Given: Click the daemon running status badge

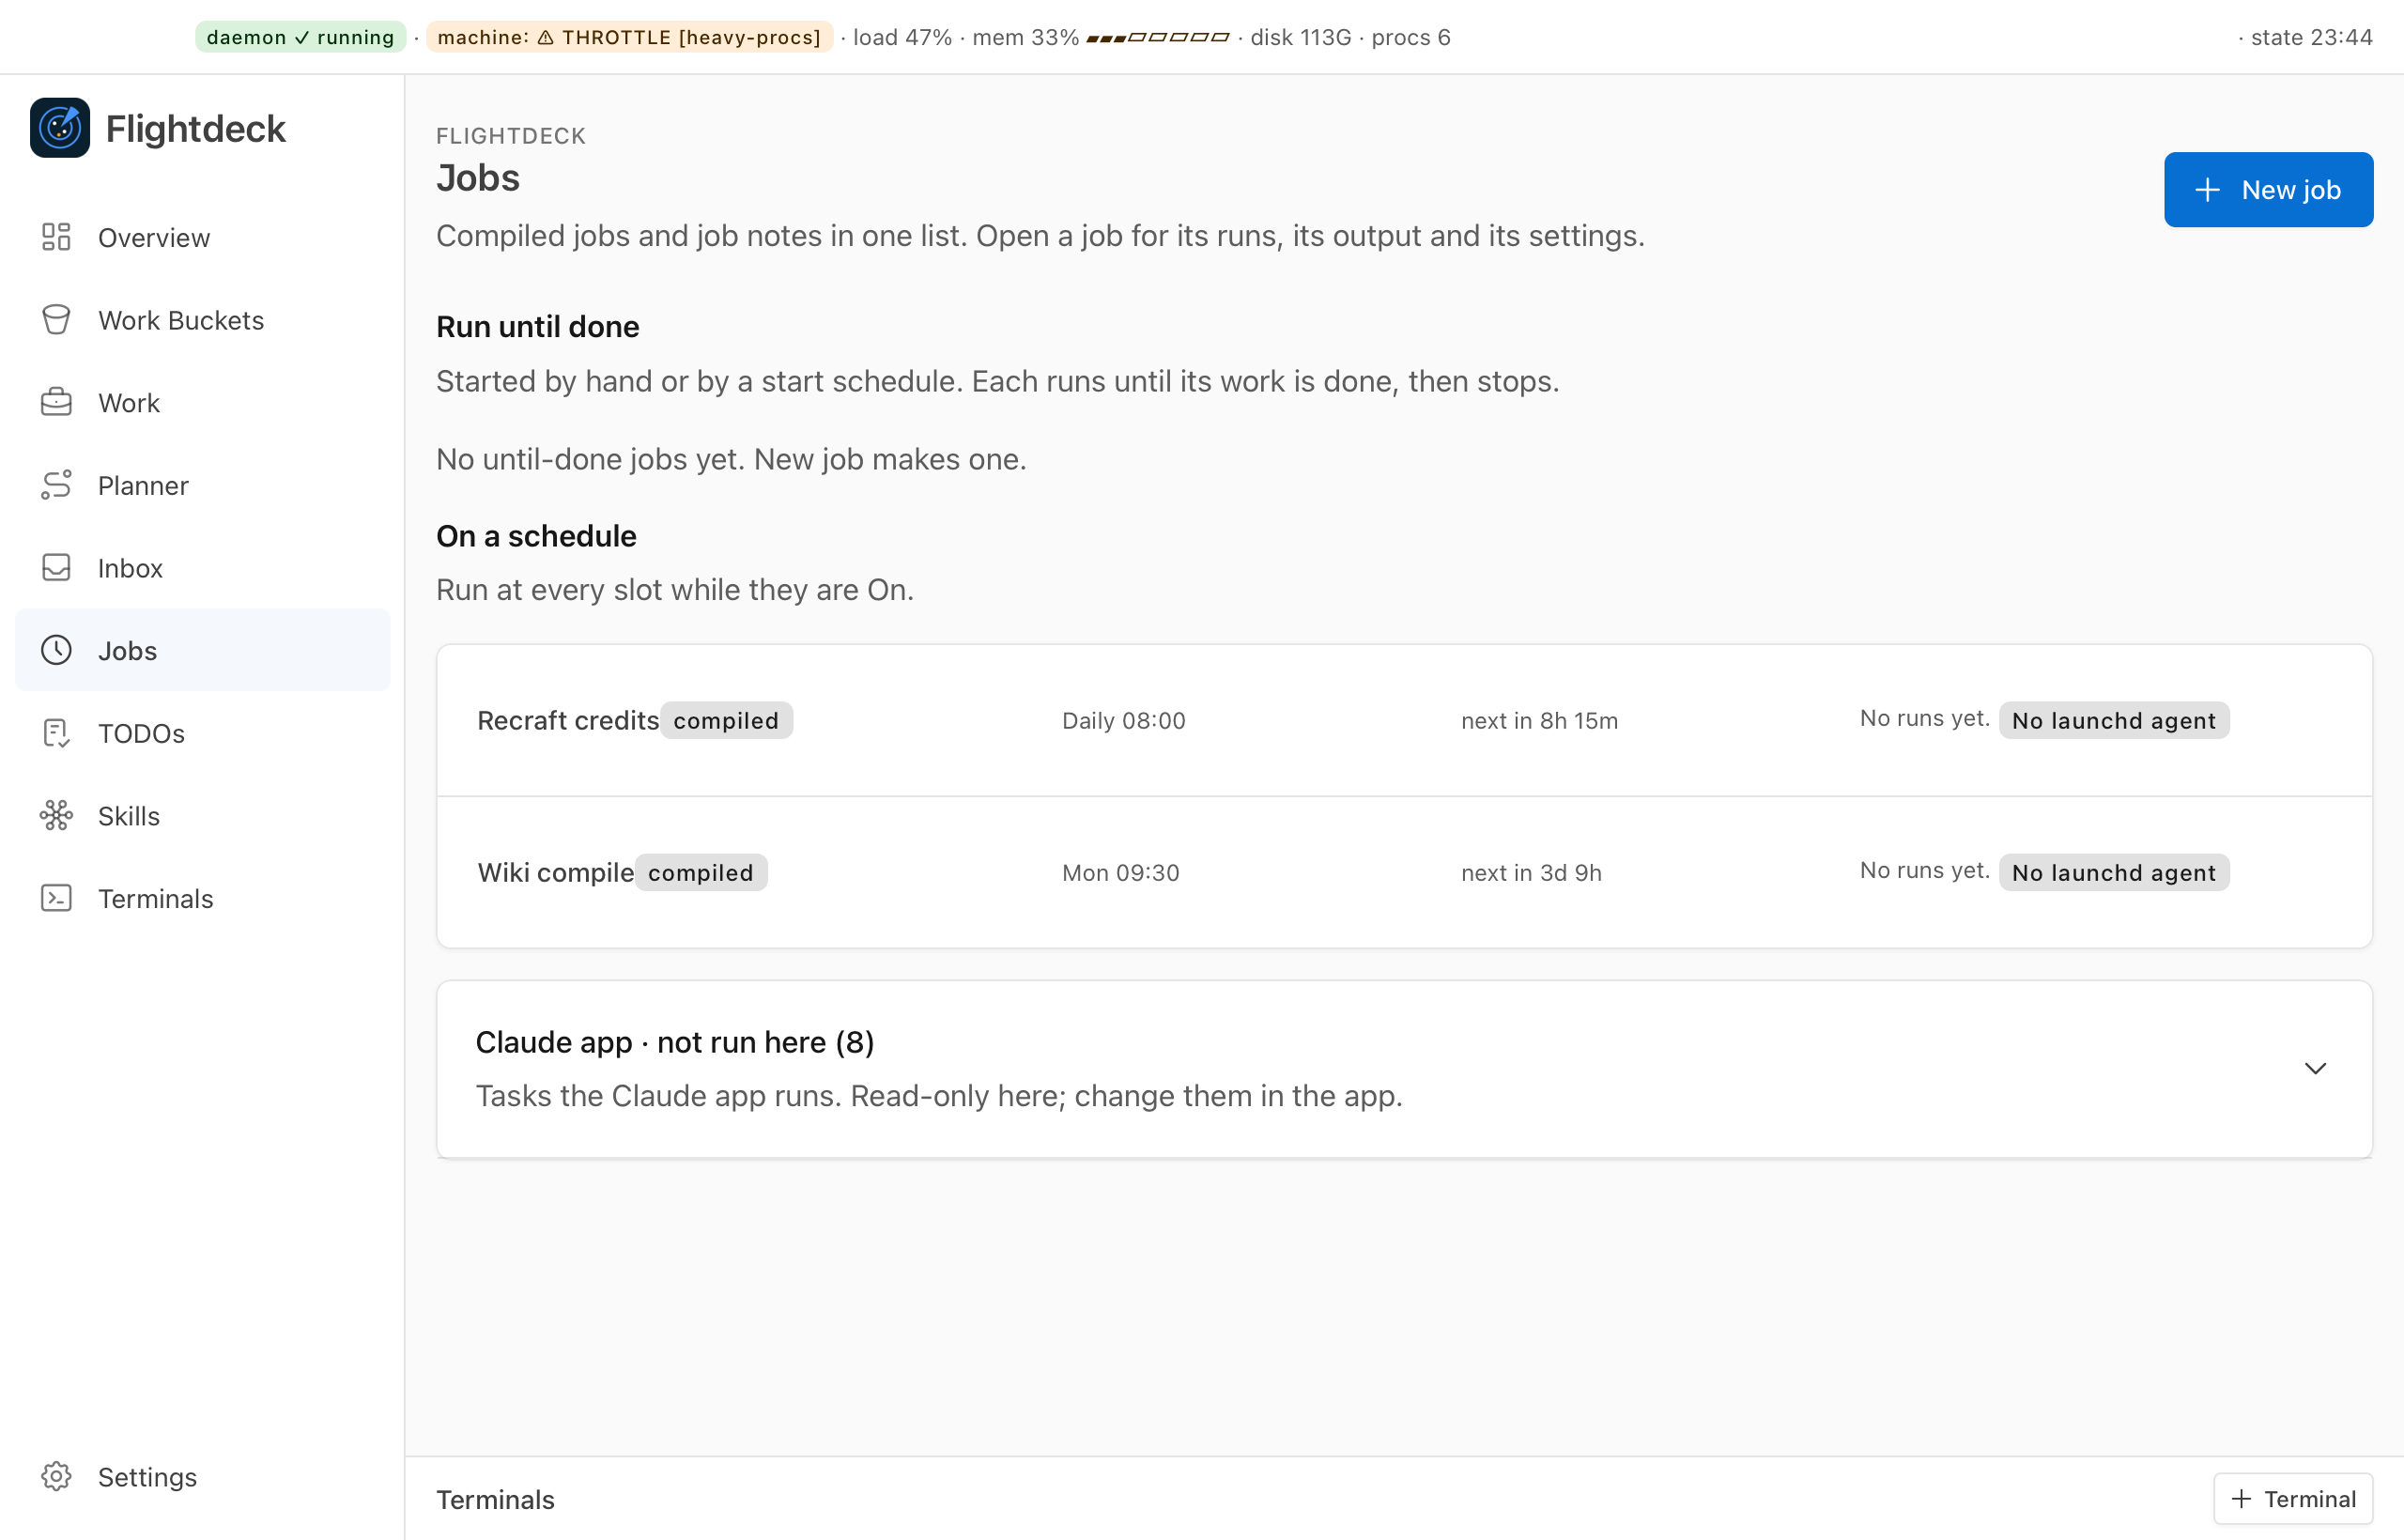Looking at the screenshot, I should tap(300, 37).
